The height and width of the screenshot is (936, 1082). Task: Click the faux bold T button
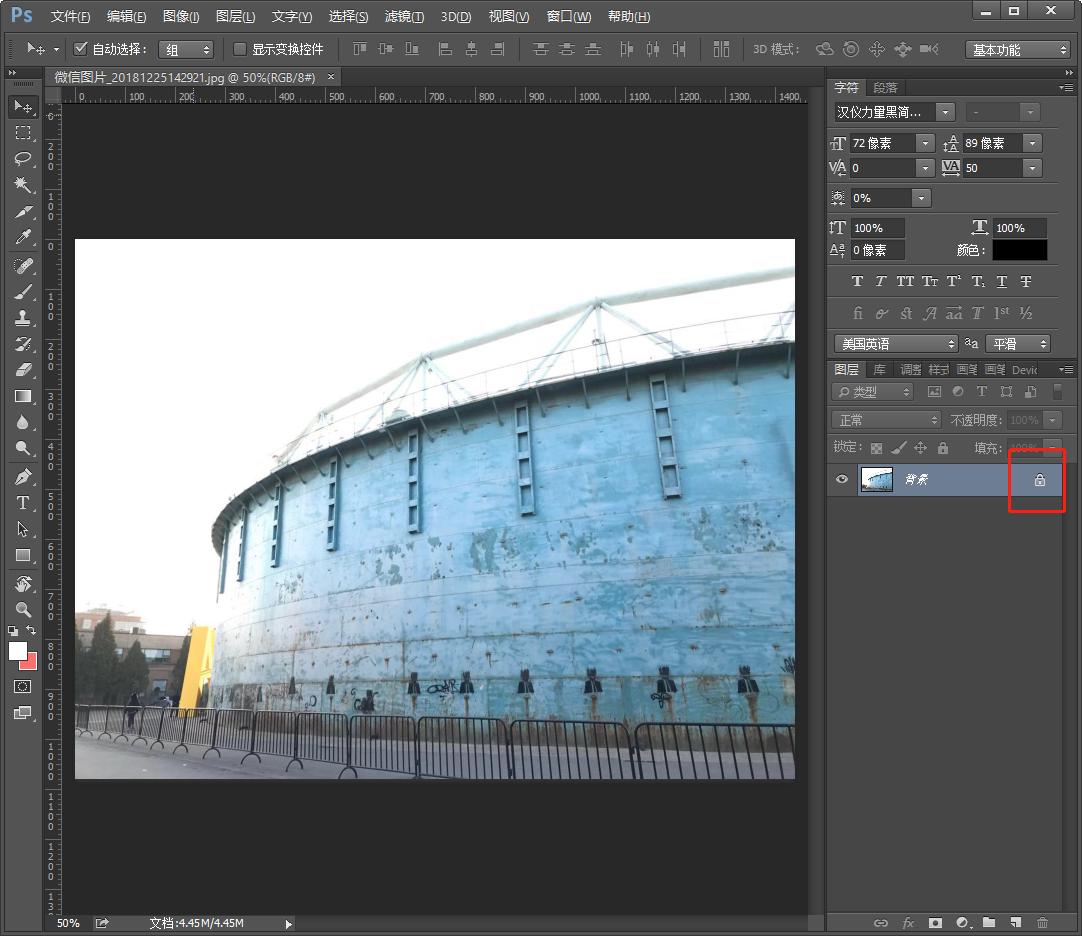pos(857,282)
